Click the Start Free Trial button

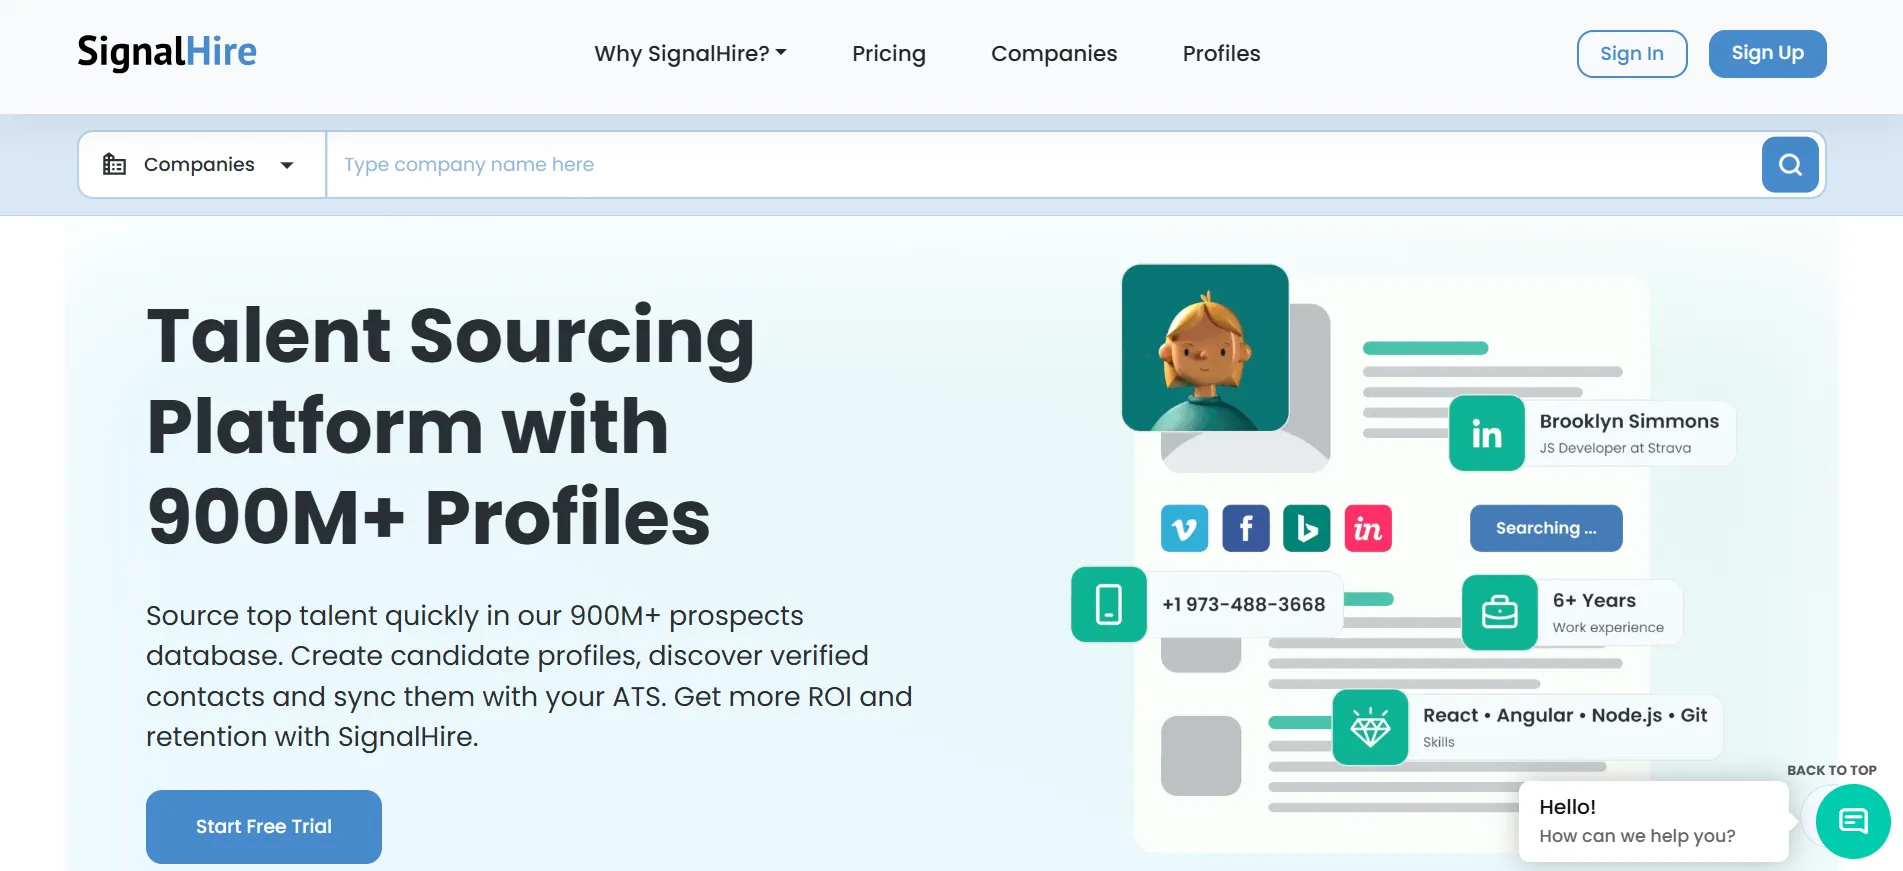[264, 827]
